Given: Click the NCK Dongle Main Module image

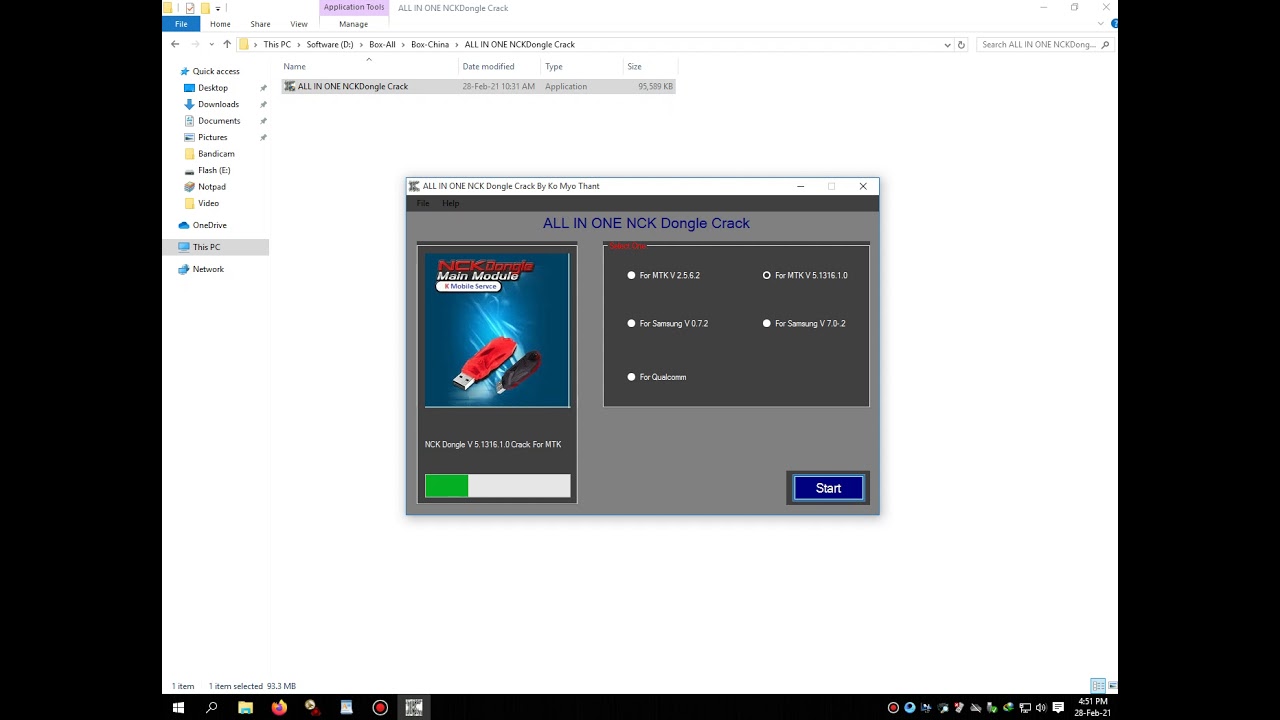Looking at the screenshot, I should click(x=497, y=330).
